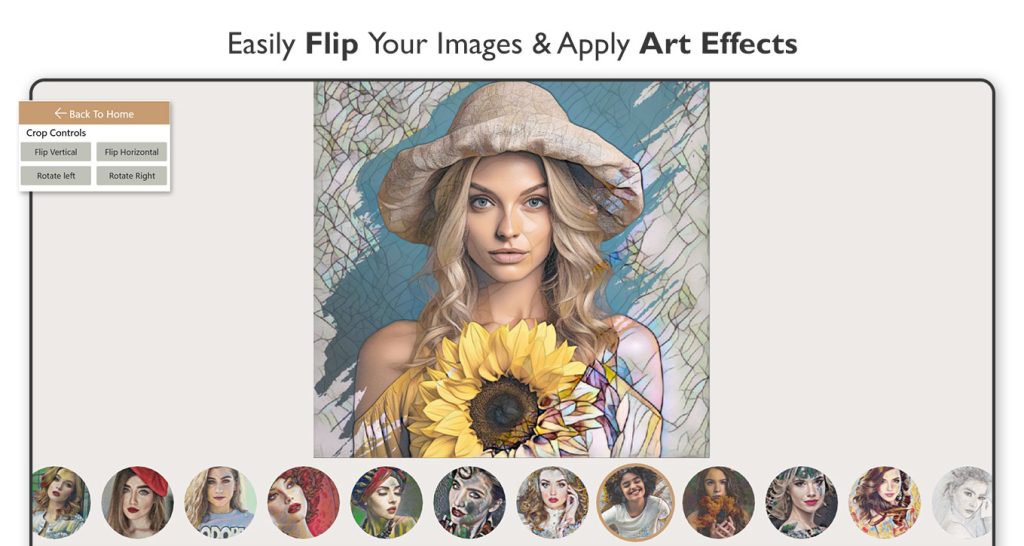Image resolution: width=1024 pixels, height=546 pixels.
Task: Choose the effect with the red curly hair
Action: (304, 502)
